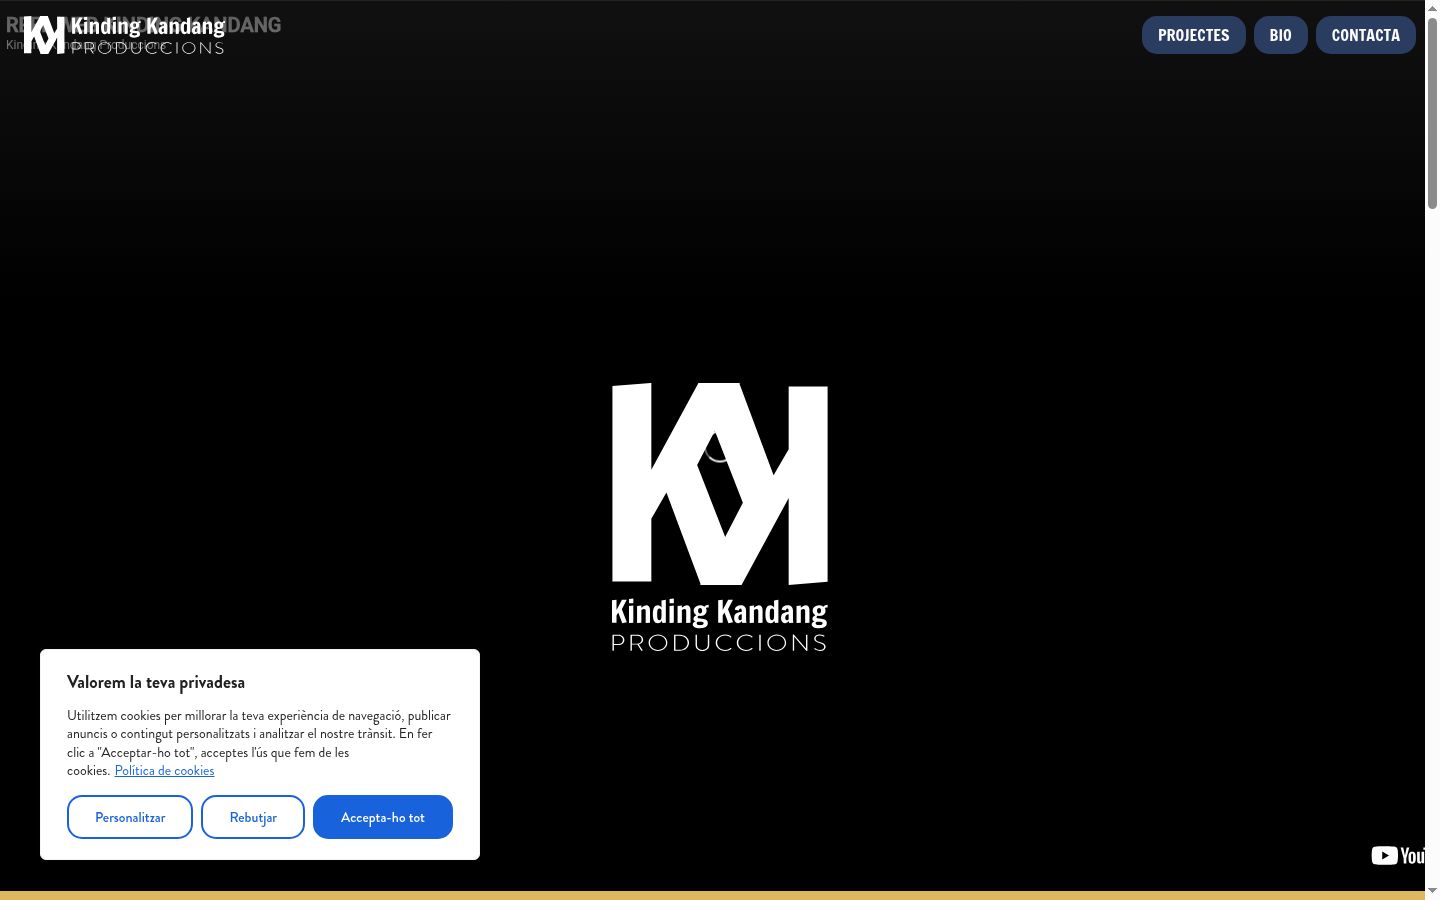Open the YouTube logo link
Screen dimensions: 1440x900
pos(1397,855)
